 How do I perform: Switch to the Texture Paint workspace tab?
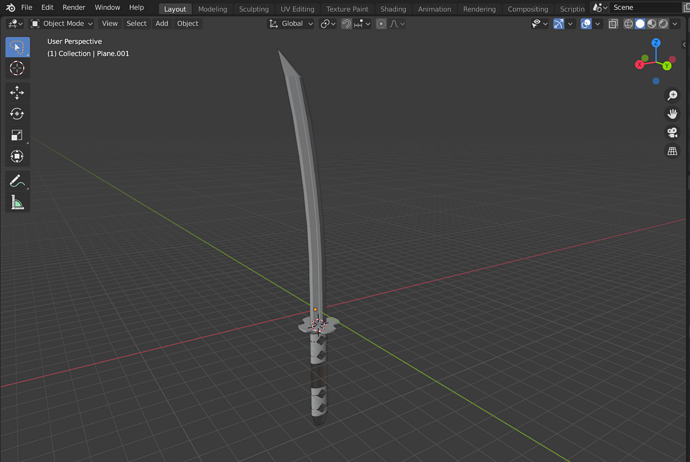point(347,9)
